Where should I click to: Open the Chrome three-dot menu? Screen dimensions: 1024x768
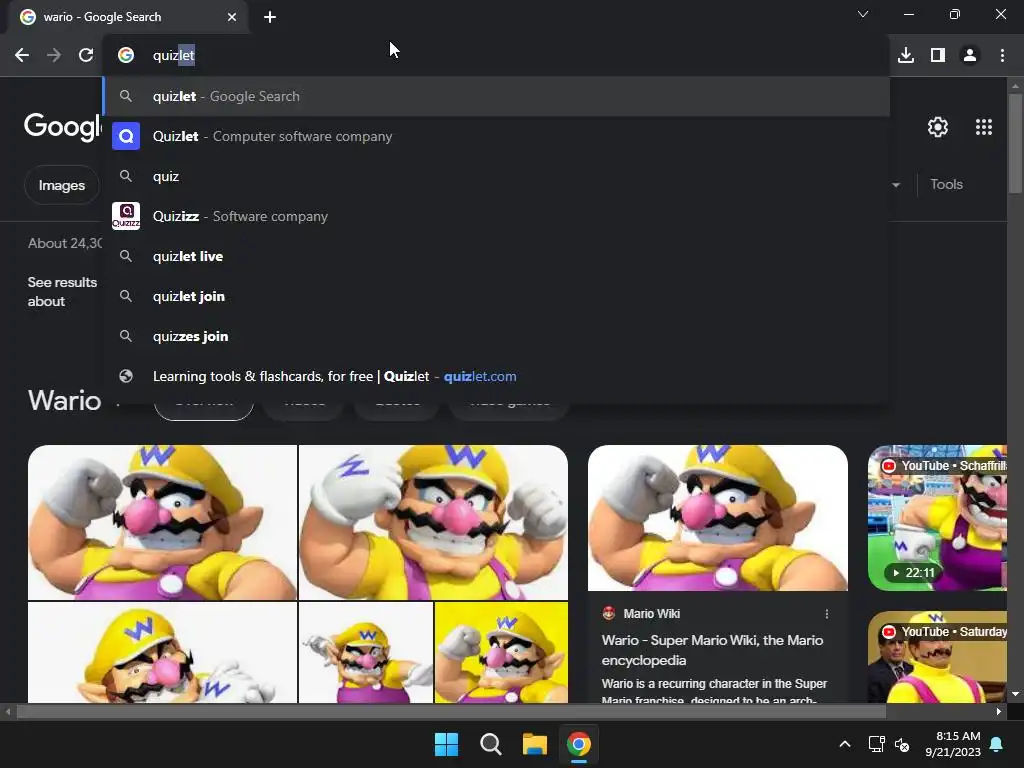tap(1002, 56)
